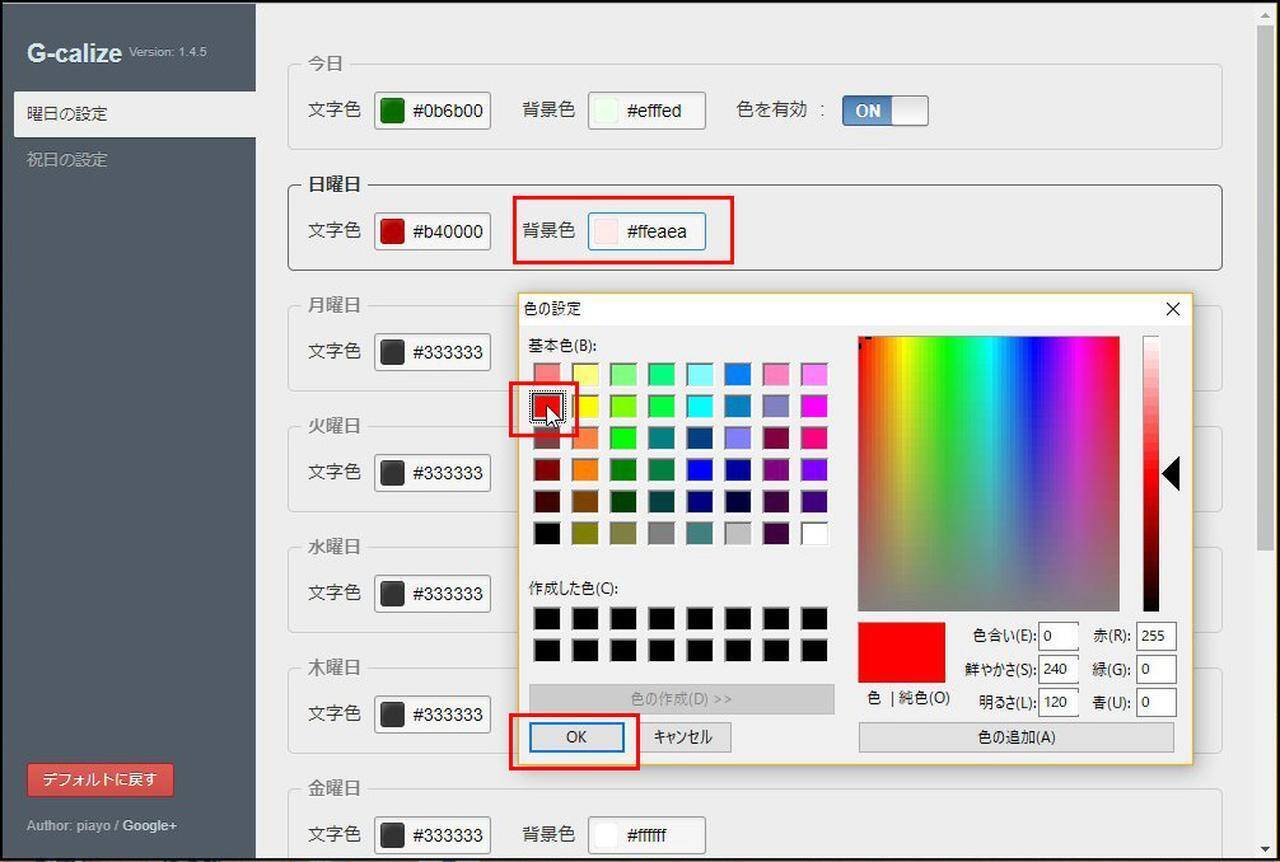Click OK in the color dialog
The width and height of the screenshot is (1280, 862).
(x=576, y=737)
